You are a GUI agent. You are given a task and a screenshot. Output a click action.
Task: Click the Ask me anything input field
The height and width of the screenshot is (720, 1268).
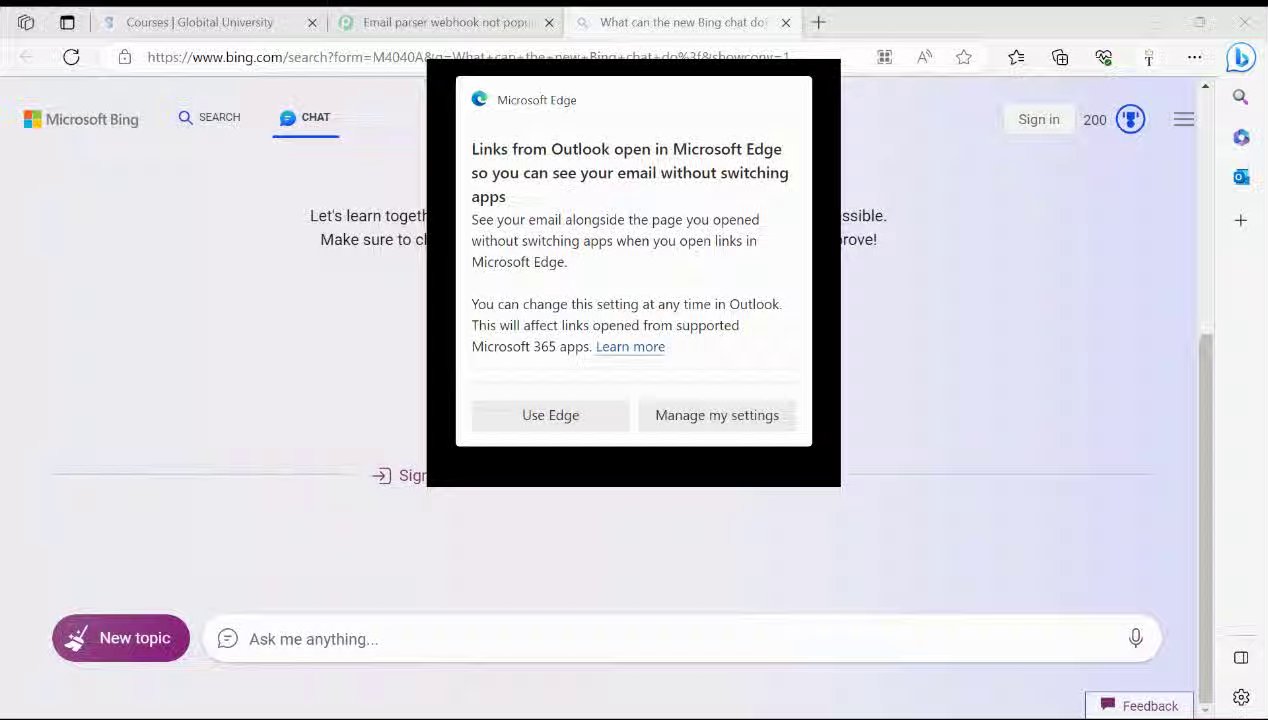pos(682,638)
